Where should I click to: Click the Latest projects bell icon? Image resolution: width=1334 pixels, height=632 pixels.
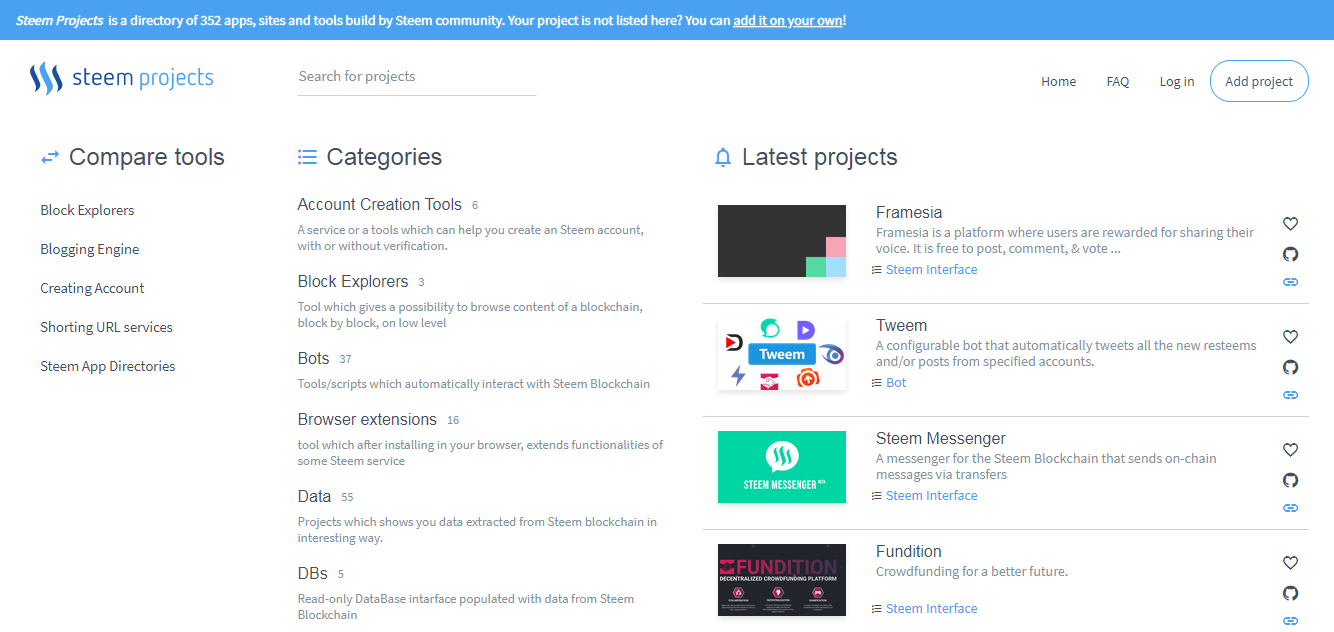723,157
